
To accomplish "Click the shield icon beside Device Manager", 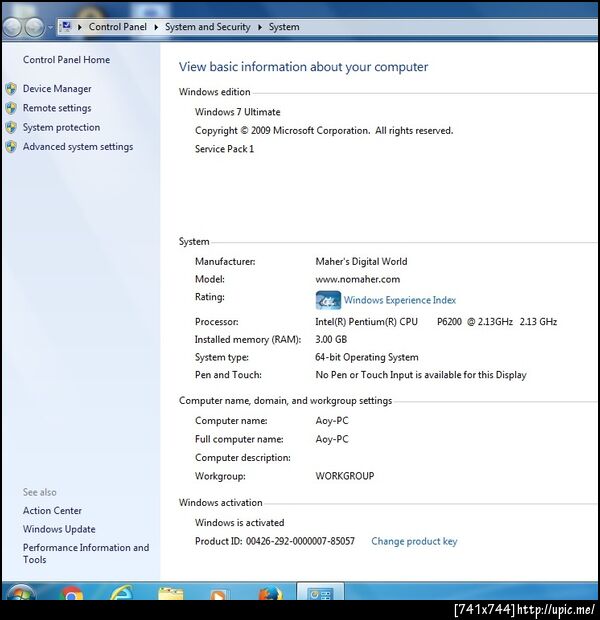I will click(11, 89).
